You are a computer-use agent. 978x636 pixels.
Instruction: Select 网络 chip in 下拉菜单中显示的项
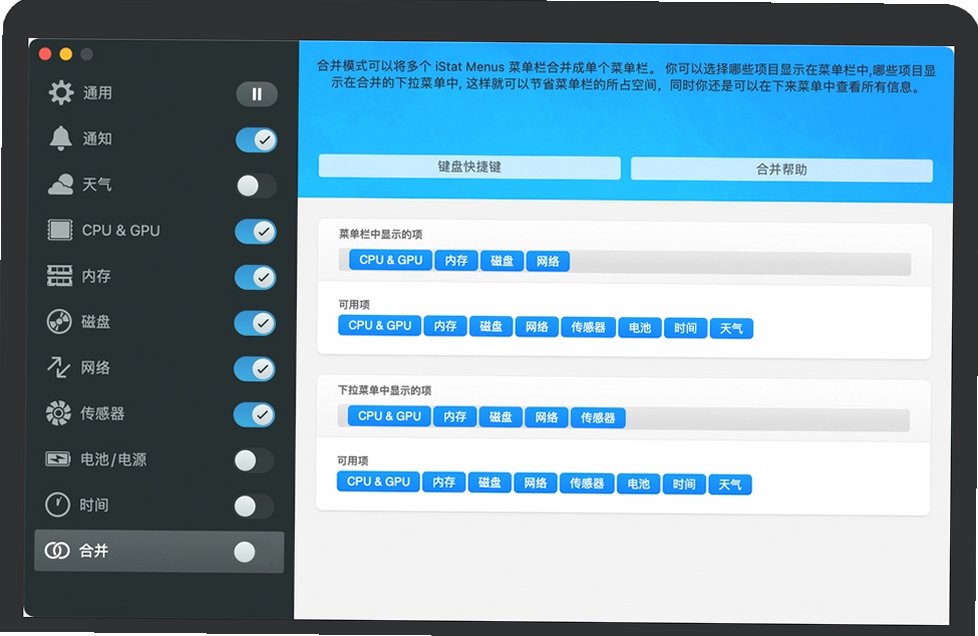point(546,417)
